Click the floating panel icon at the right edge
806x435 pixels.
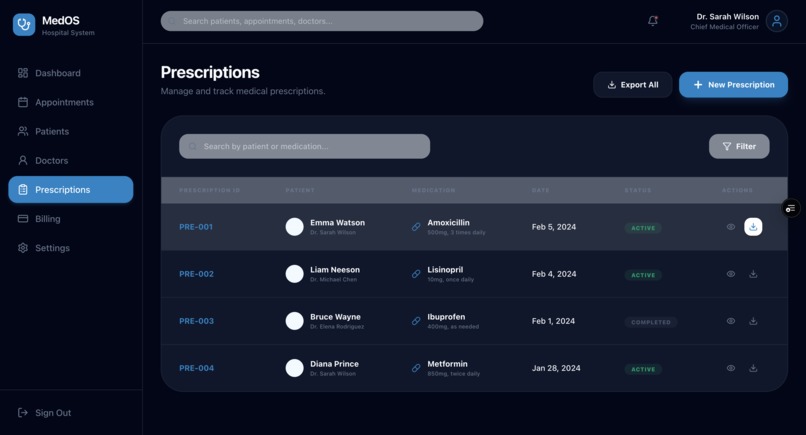[791, 208]
